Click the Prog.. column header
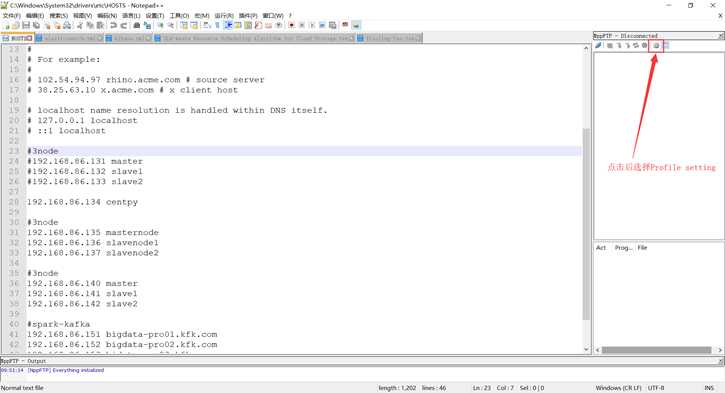 tap(623, 248)
